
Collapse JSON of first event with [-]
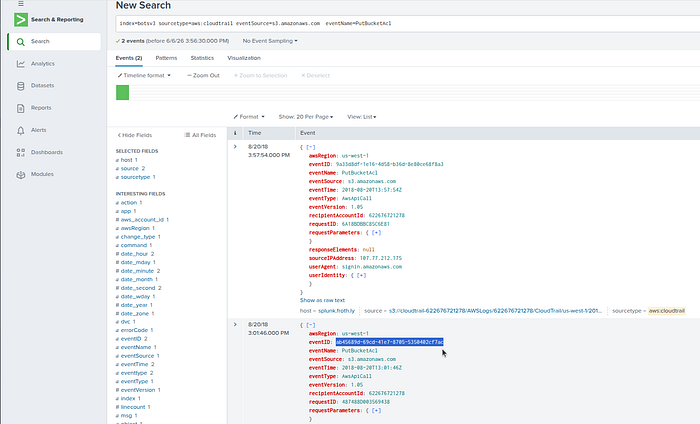311,147
